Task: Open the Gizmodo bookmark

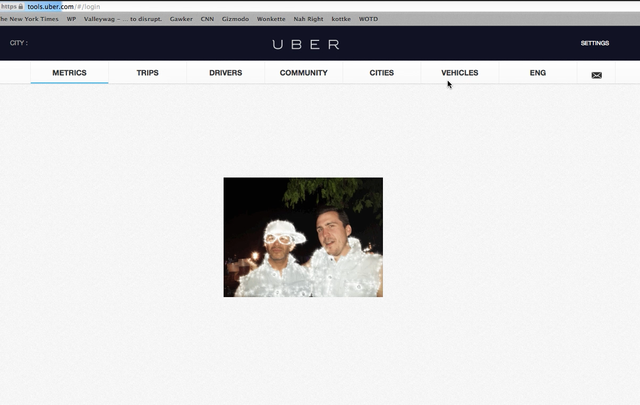Action: tap(236, 19)
